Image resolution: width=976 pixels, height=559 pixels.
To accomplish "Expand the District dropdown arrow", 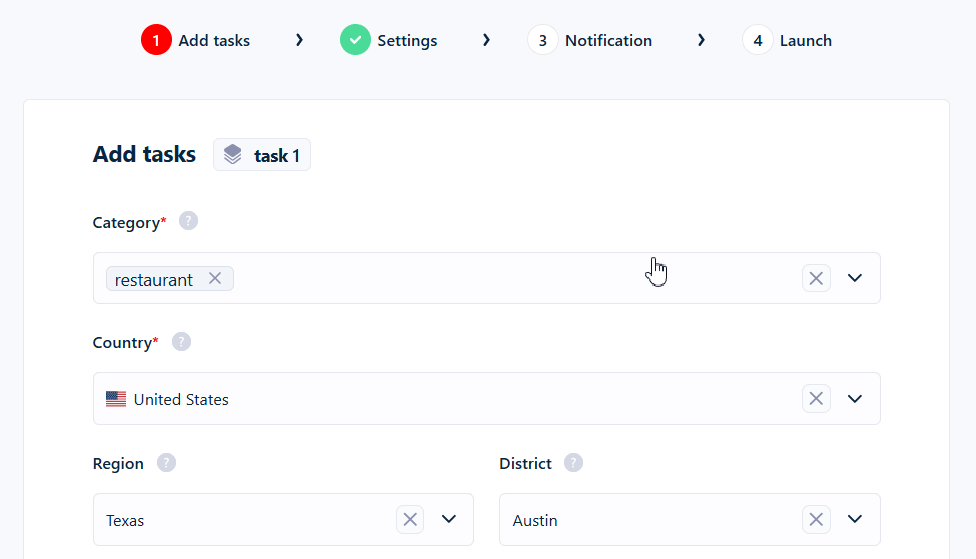I will coord(855,519).
